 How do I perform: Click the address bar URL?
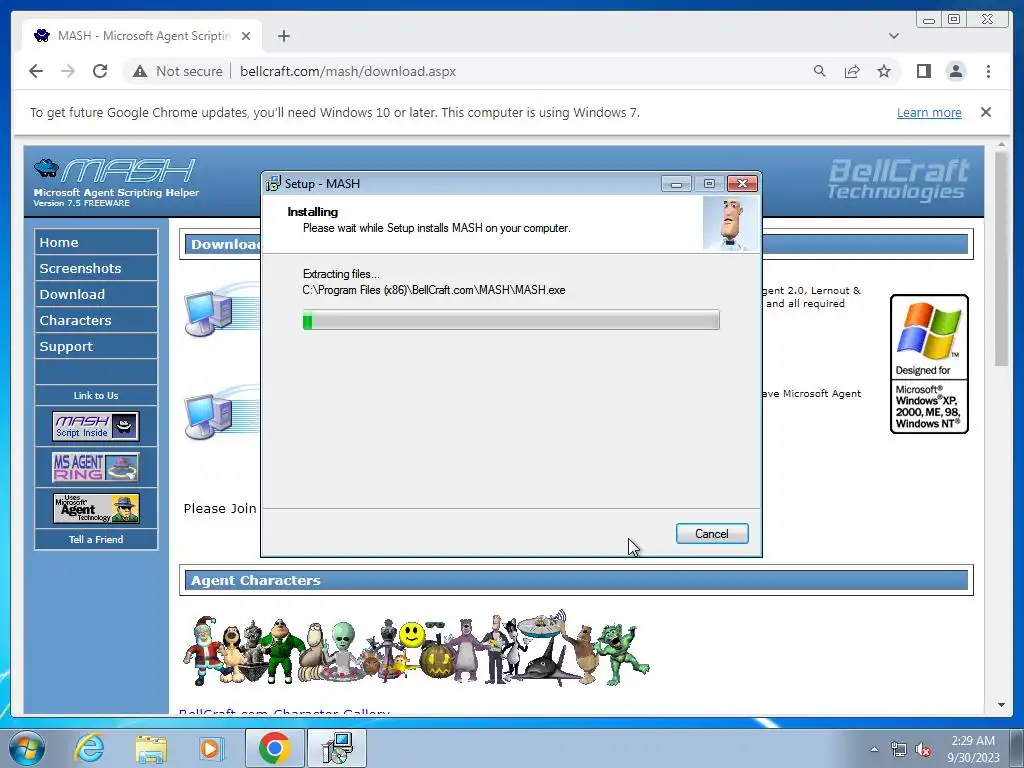347,71
